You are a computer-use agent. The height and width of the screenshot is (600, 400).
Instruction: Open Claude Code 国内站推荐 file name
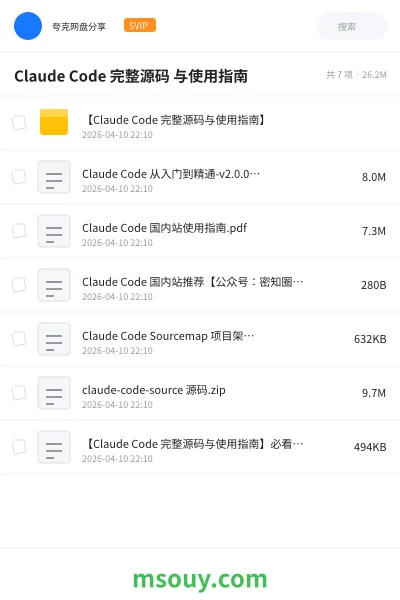(x=193, y=282)
